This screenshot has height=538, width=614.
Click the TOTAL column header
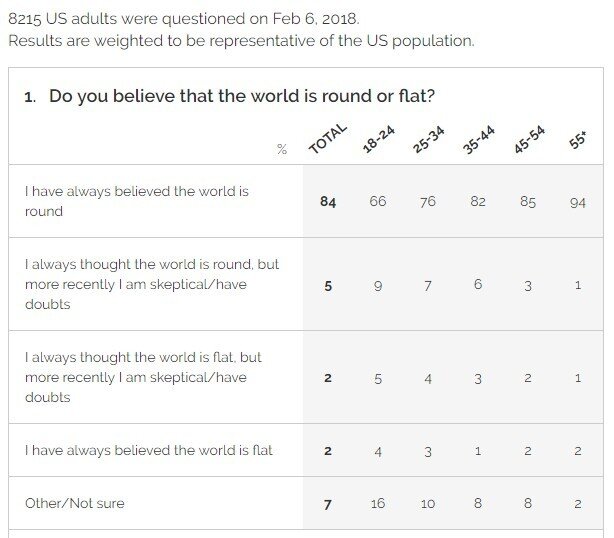327,138
